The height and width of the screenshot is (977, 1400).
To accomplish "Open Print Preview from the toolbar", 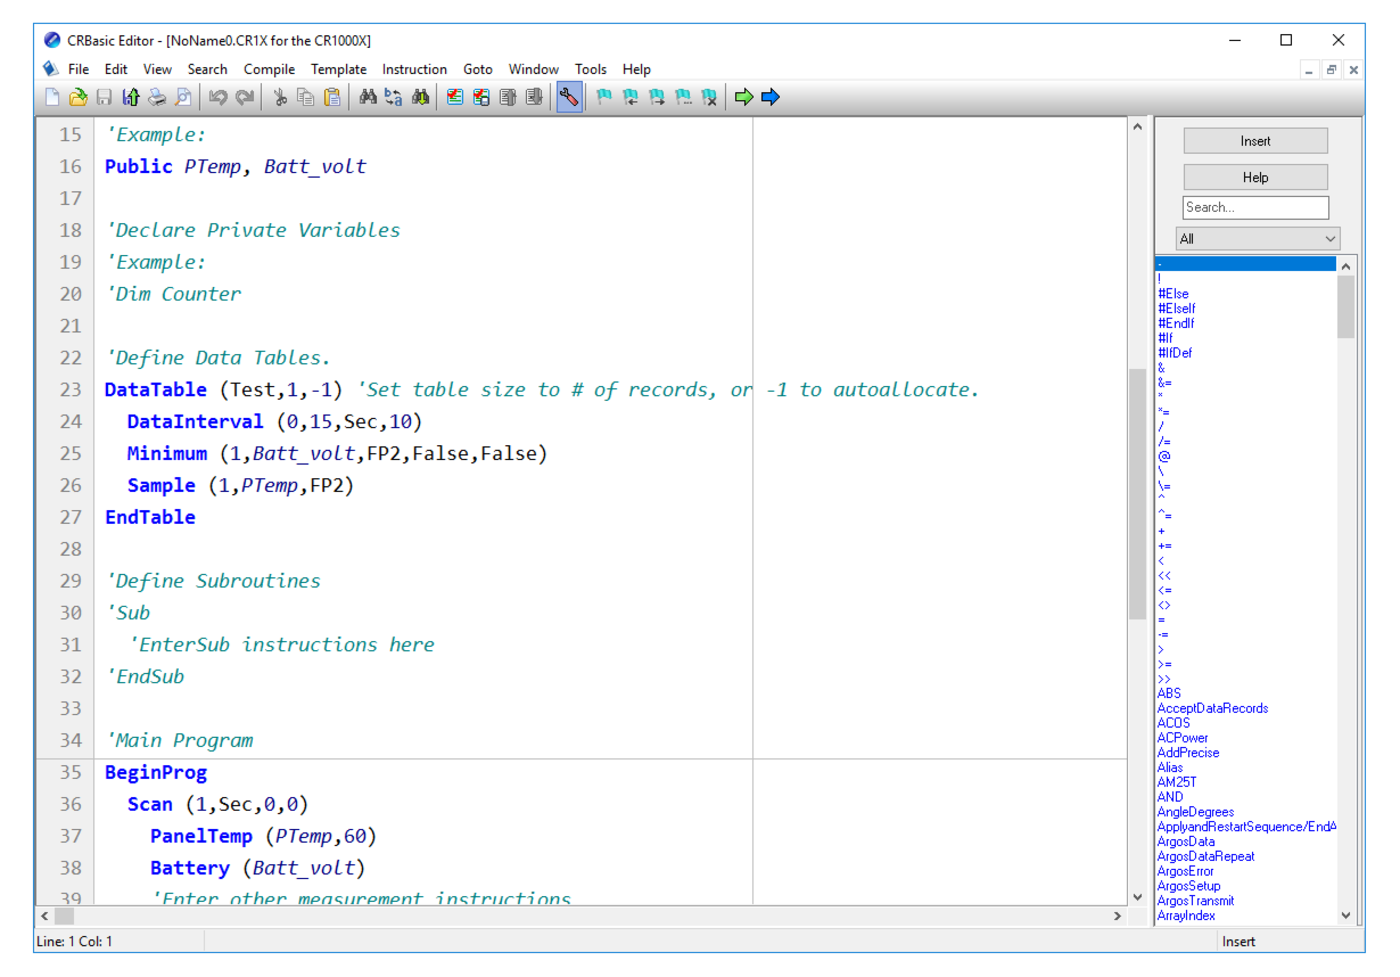I will [183, 97].
